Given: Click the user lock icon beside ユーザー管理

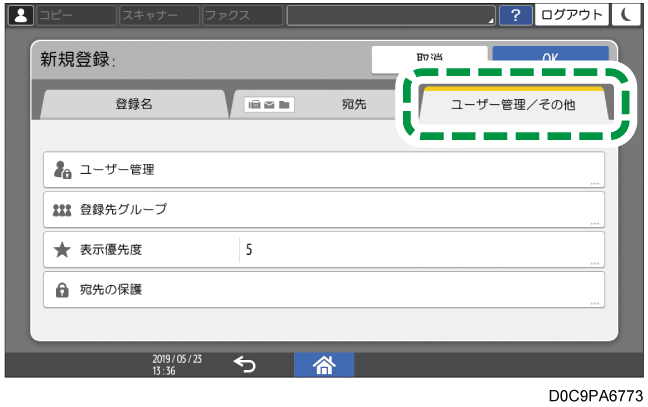Looking at the screenshot, I should 62,170.
